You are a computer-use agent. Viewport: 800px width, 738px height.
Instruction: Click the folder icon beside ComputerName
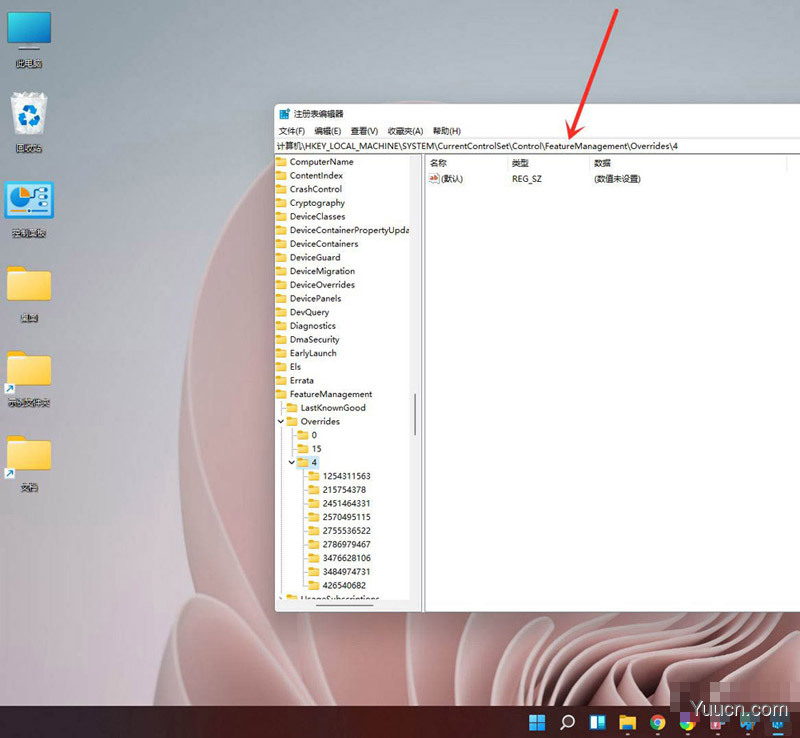click(x=281, y=162)
